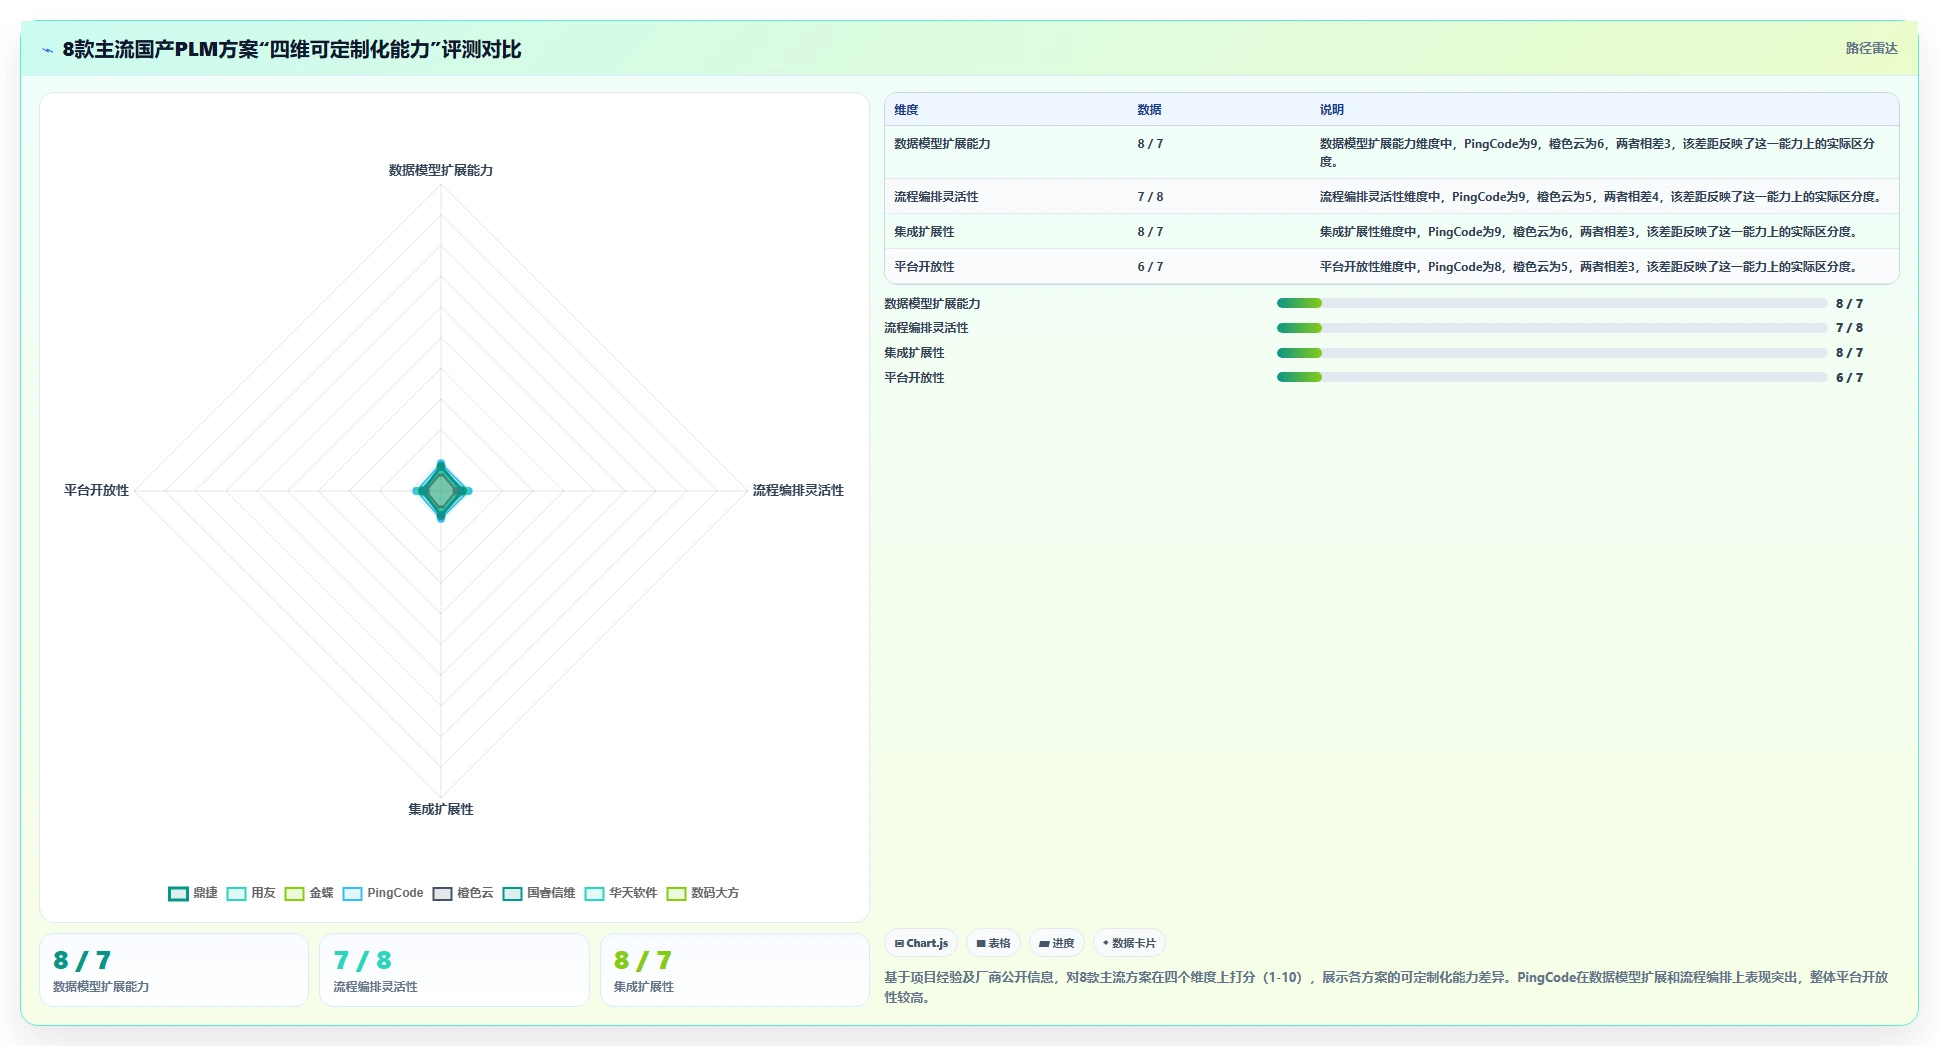Screen dimensions: 1939x1046
Task: Click the 平台开放性 description mentioning PingCode为8
Action: pyautogui.click(x=1589, y=267)
